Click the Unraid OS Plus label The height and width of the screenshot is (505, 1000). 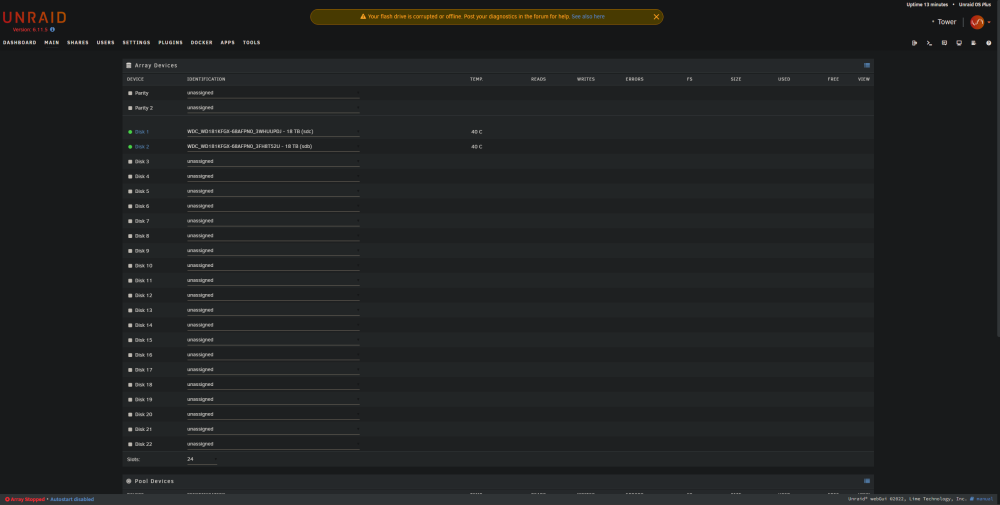click(974, 4)
